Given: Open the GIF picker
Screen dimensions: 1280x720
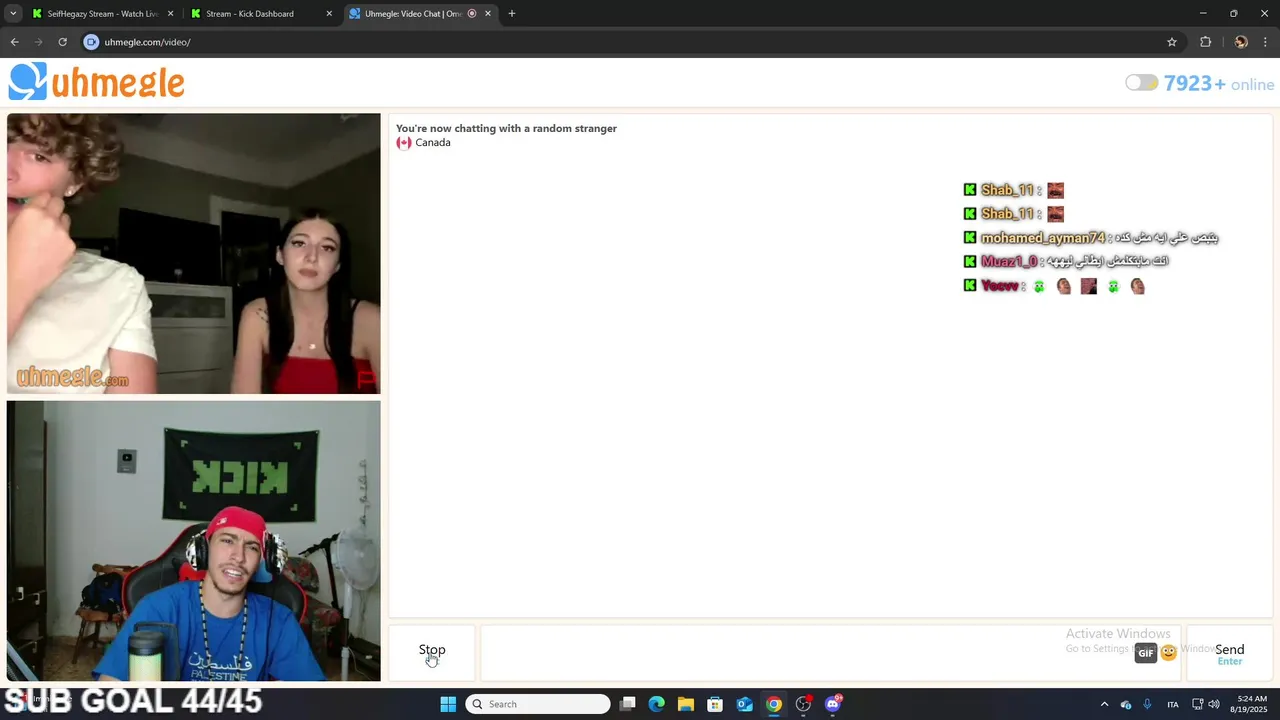Looking at the screenshot, I should click(x=1146, y=653).
